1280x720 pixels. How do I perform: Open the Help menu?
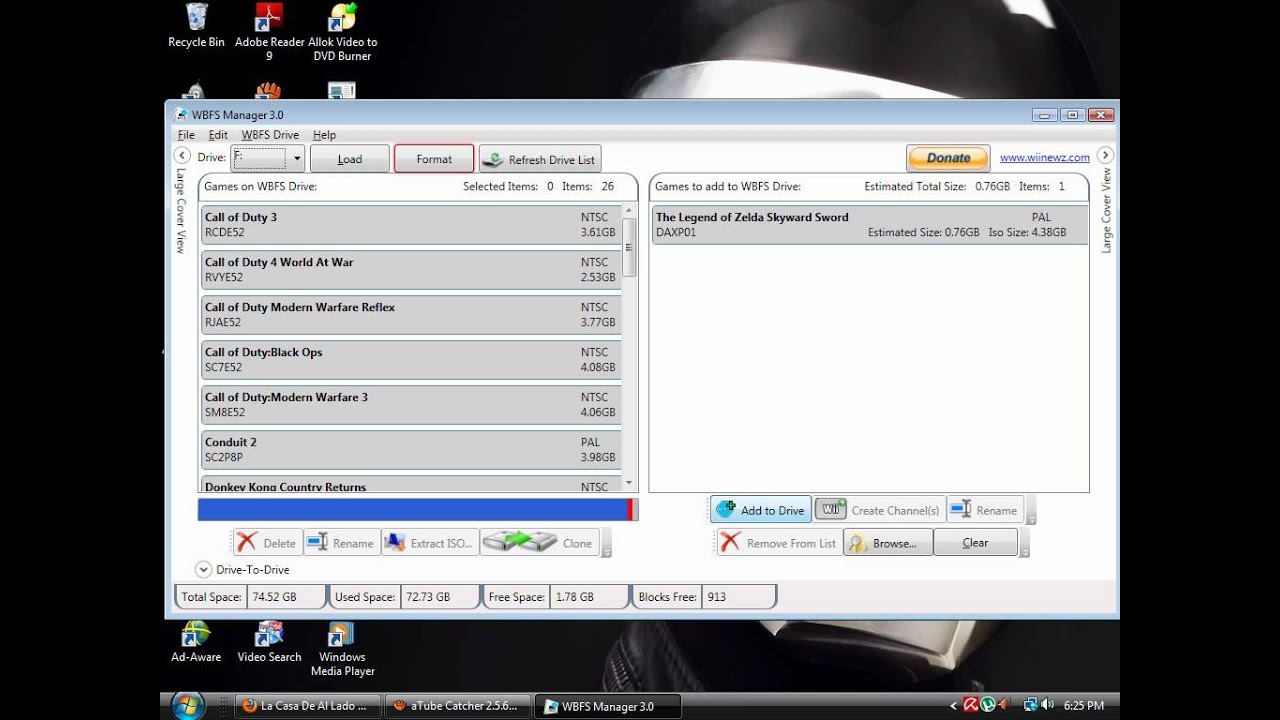324,135
